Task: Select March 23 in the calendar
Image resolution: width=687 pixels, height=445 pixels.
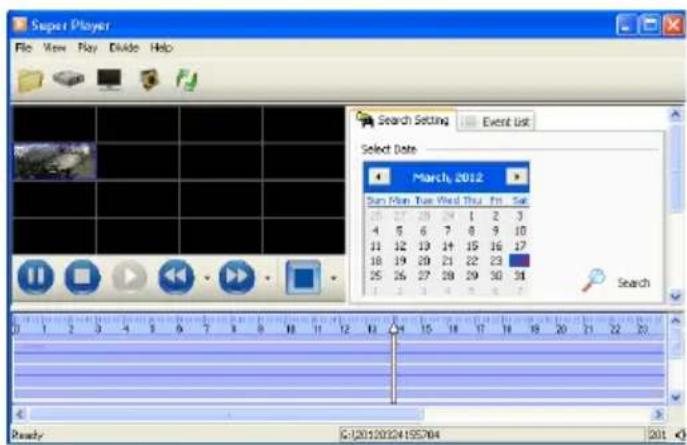Action: coord(496,261)
